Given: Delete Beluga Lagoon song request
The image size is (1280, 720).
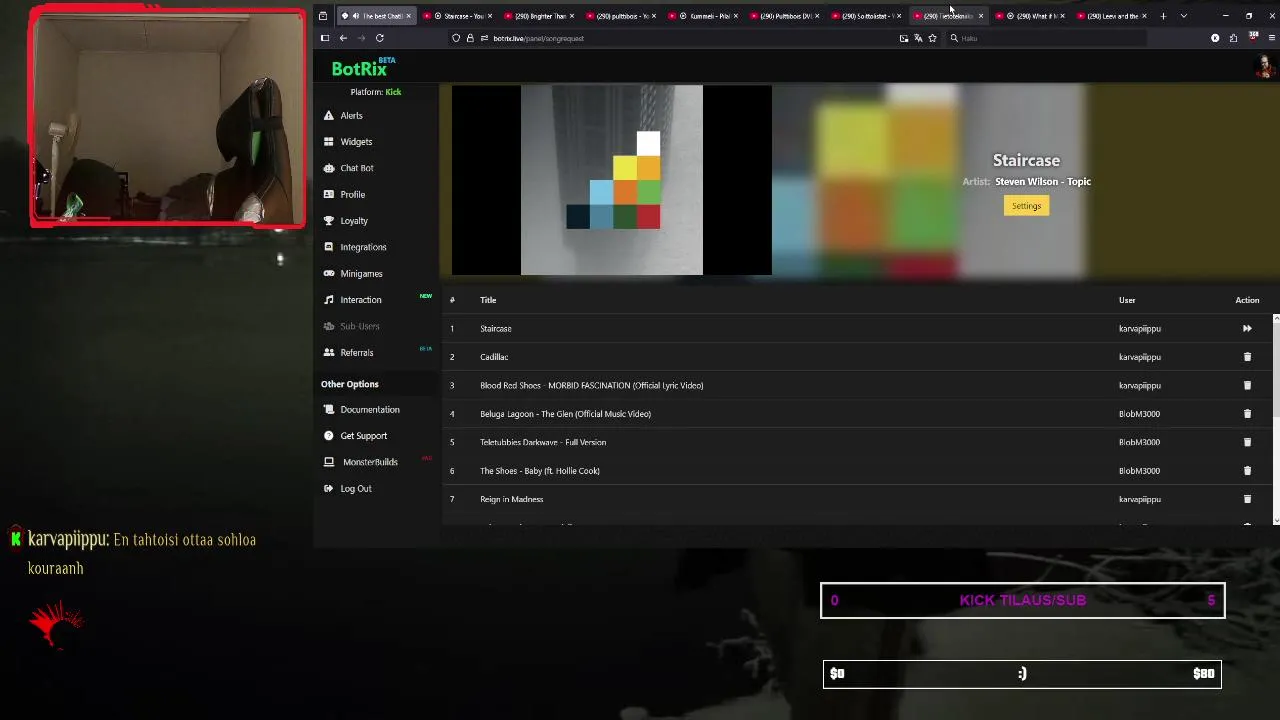Looking at the screenshot, I should [x=1247, y=414].
